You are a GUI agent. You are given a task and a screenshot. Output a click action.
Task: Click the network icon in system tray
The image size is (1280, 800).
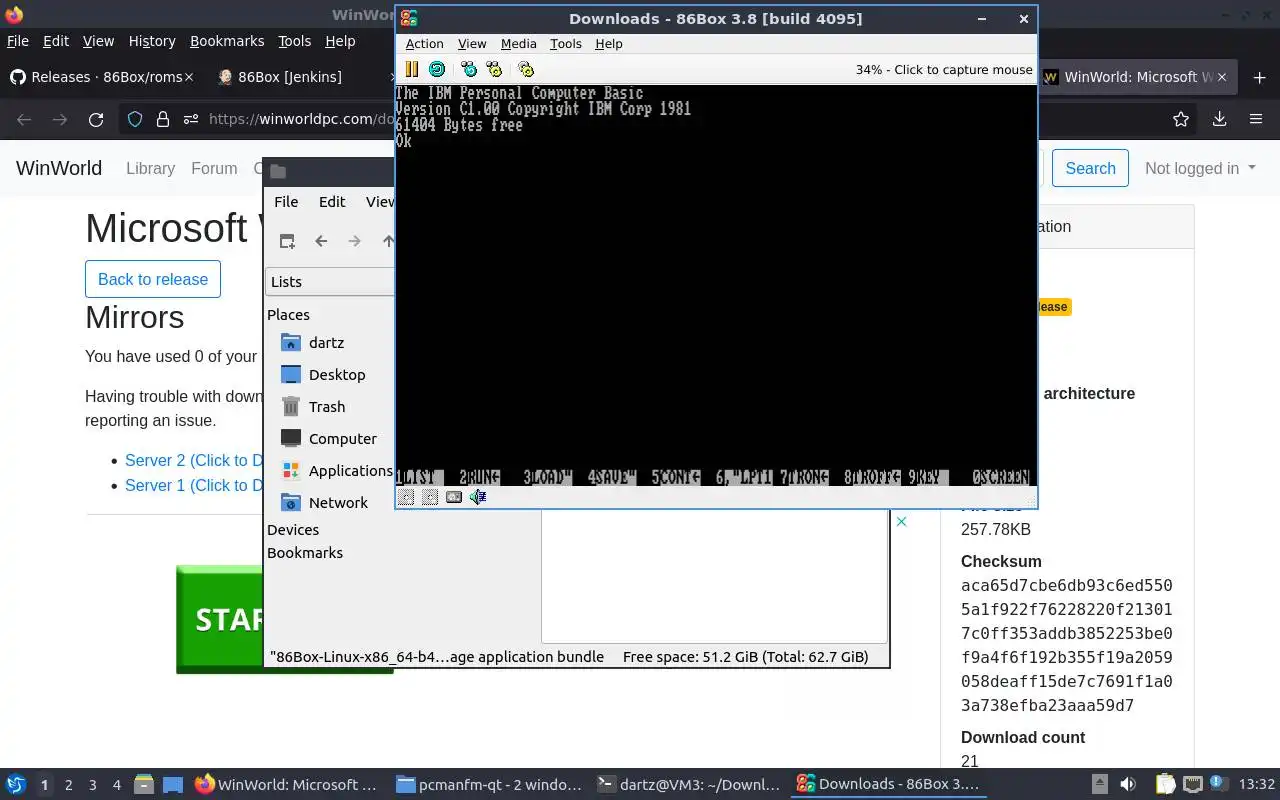(1192, 784)
